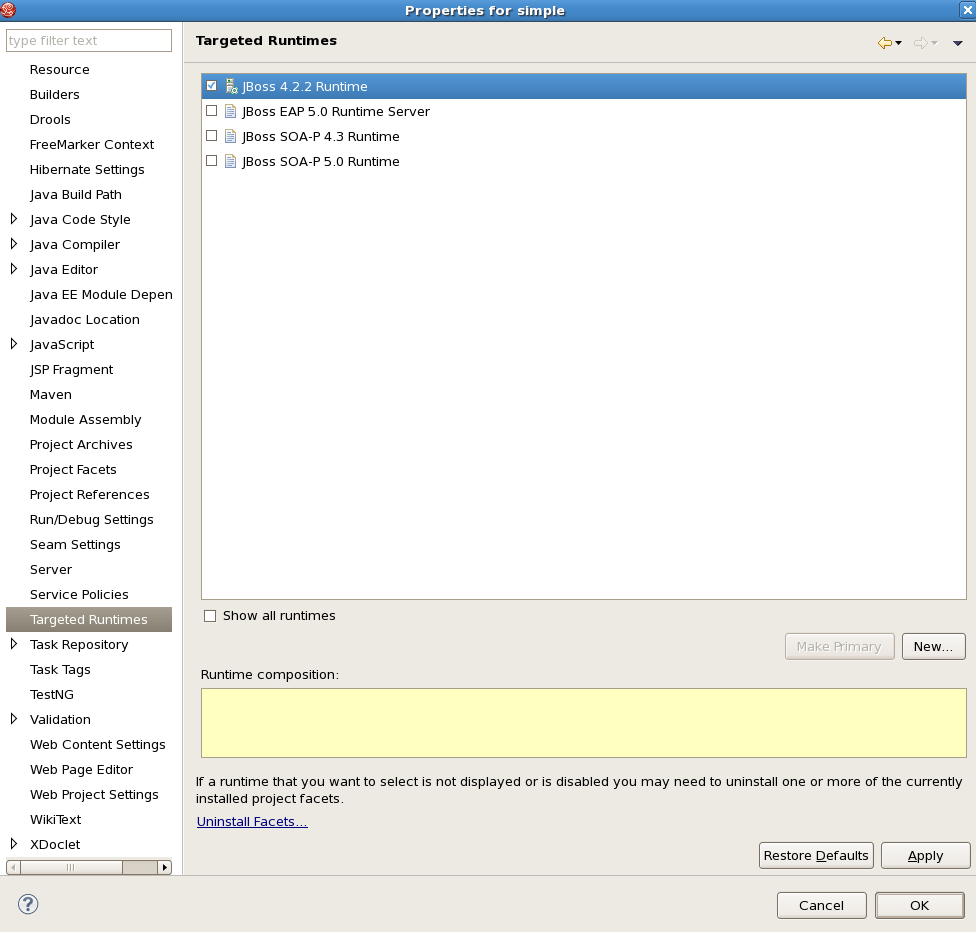Enable the JBoss EAP 5.0 Runtime Server checkbox

tap(211, 111)
